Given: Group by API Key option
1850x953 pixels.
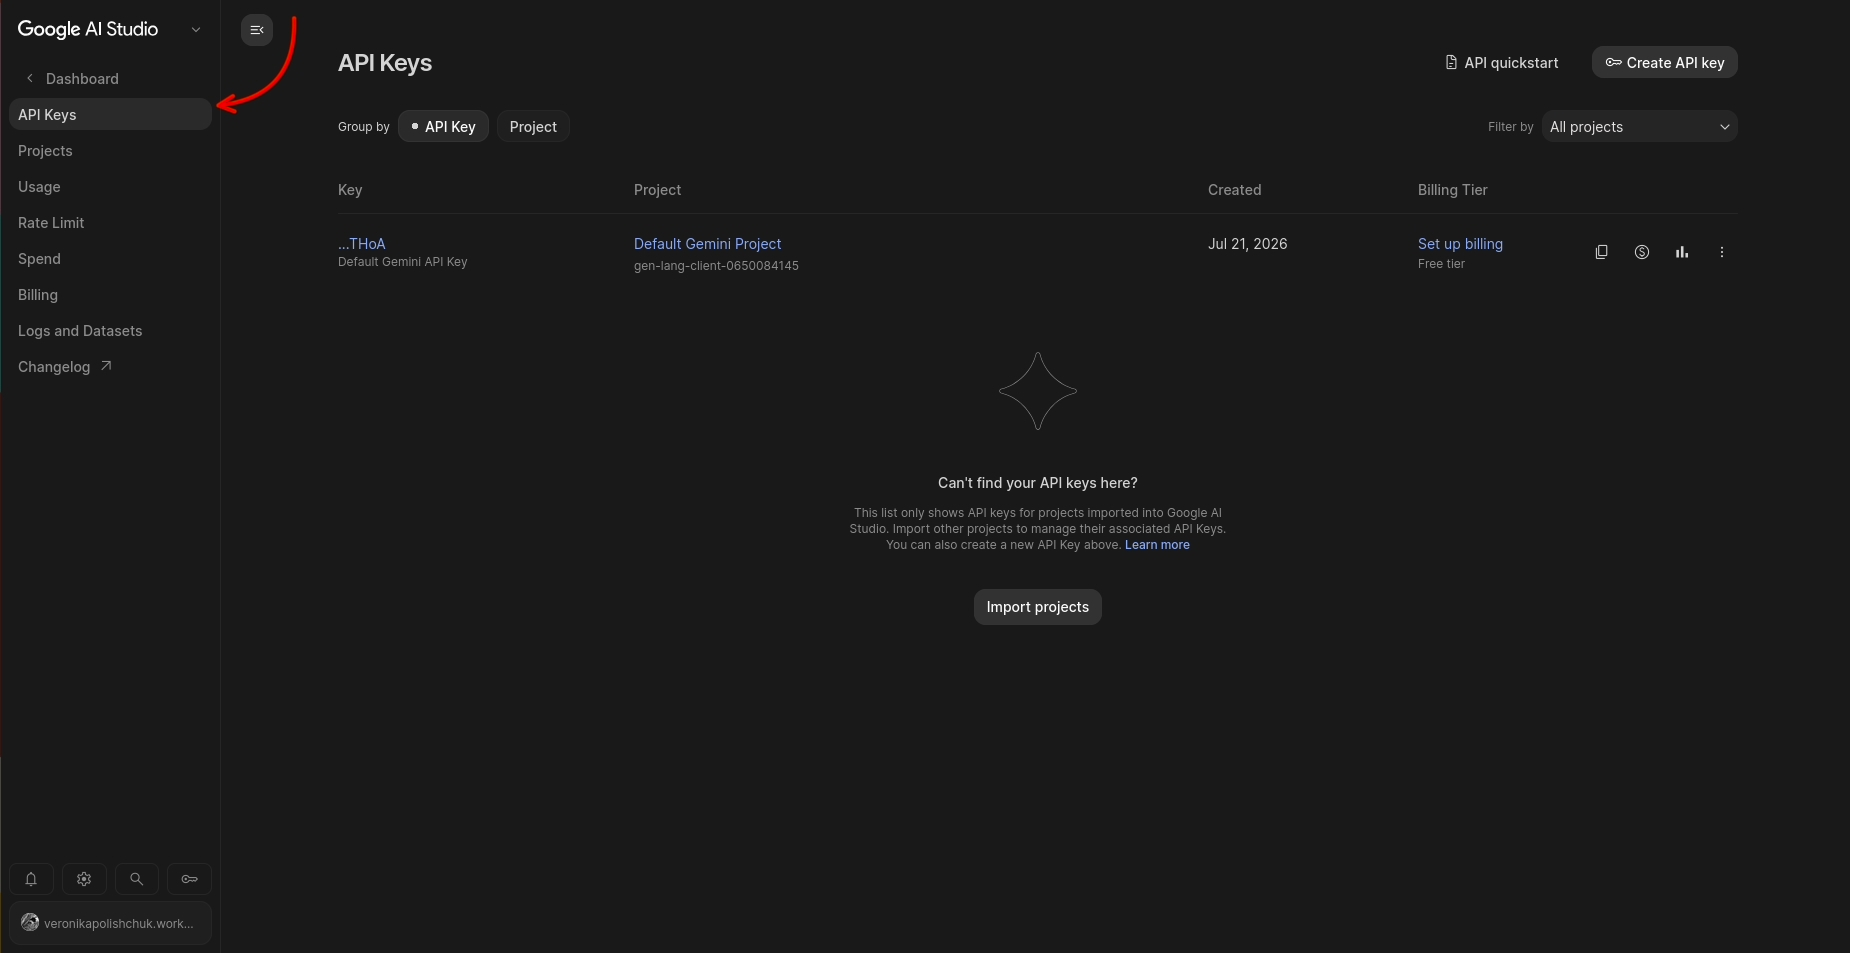Looking at the screenshot, I should (443, 127).
